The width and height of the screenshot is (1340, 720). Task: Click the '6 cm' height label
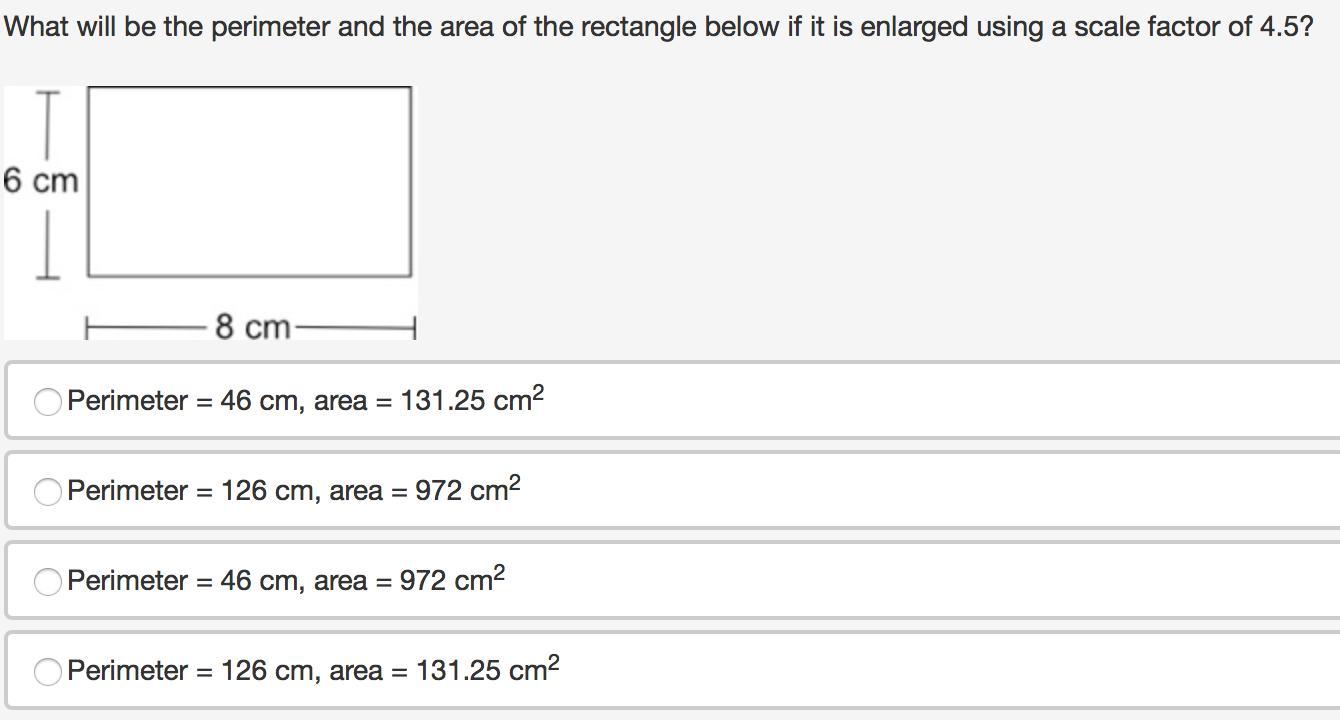click(x=40, y=181)
